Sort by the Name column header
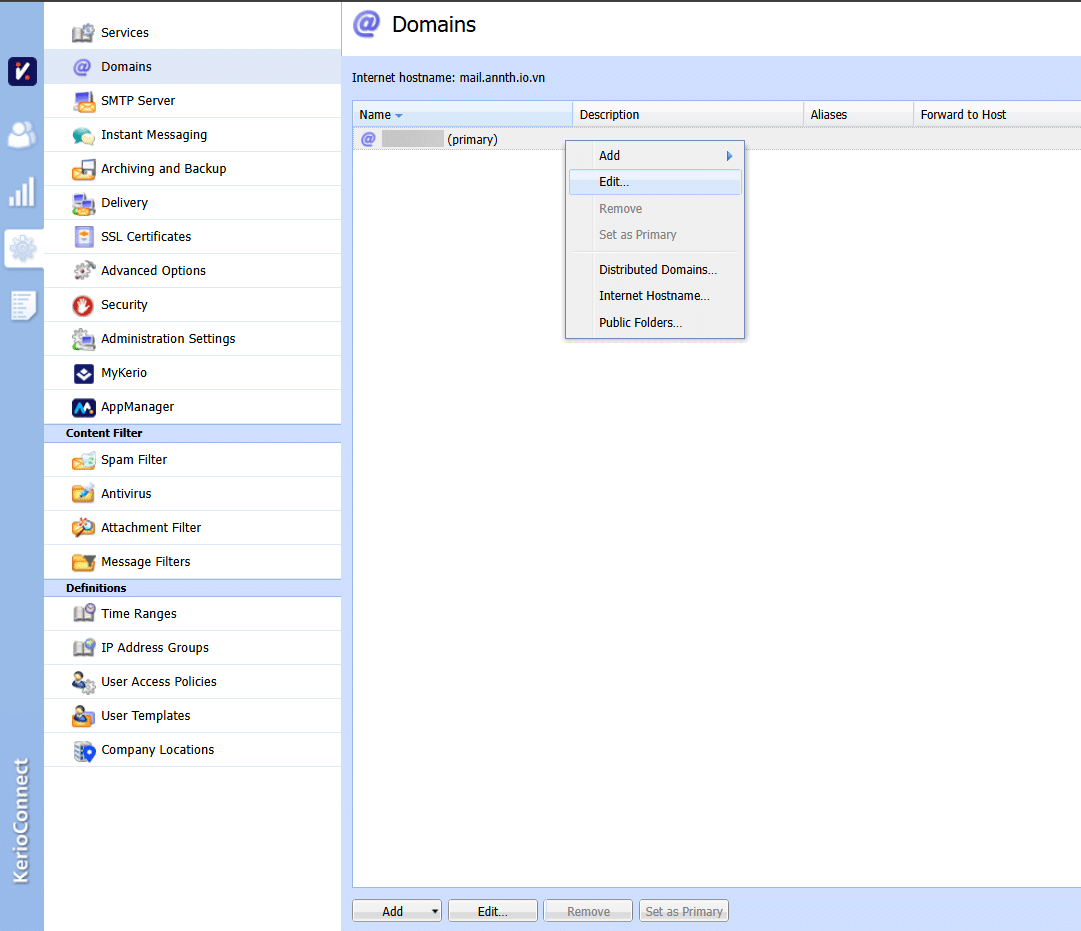This screenshot has width=1081, height=931. [x=376, y=115]
